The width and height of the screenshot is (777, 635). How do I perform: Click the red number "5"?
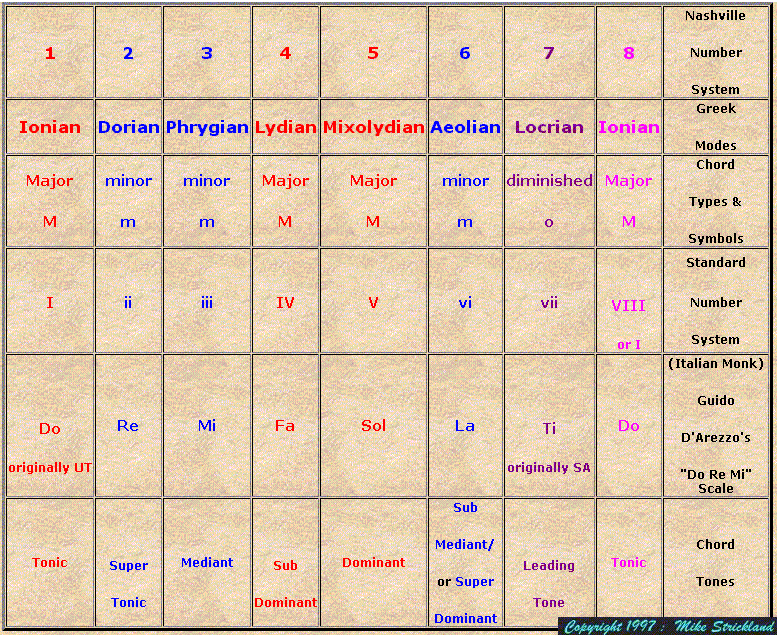click(373, 53)
